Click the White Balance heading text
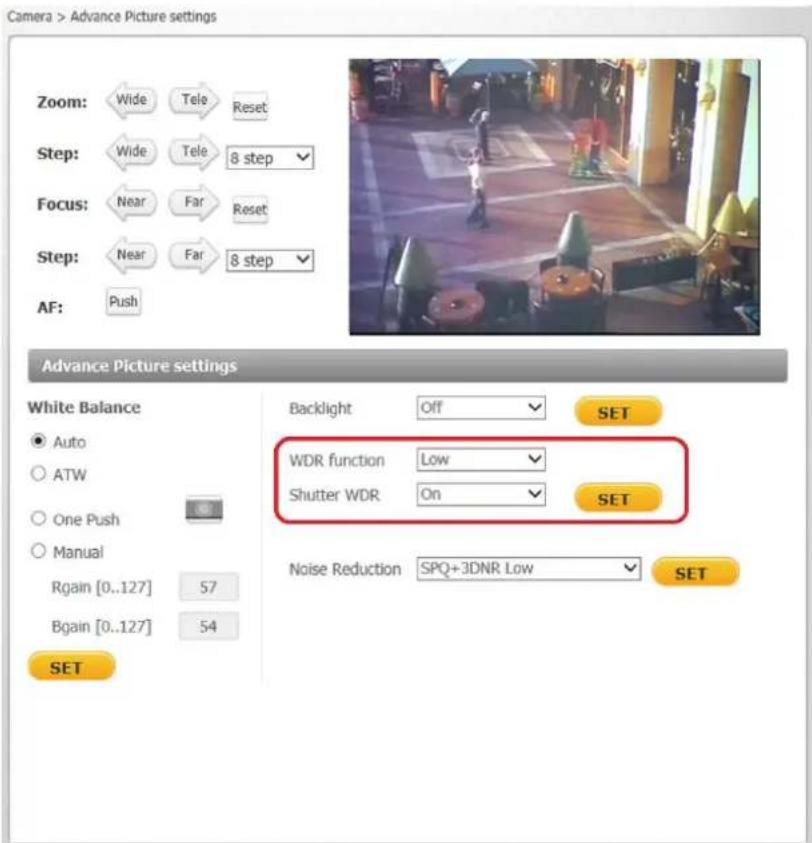812x843 pixels. [84, 408]
